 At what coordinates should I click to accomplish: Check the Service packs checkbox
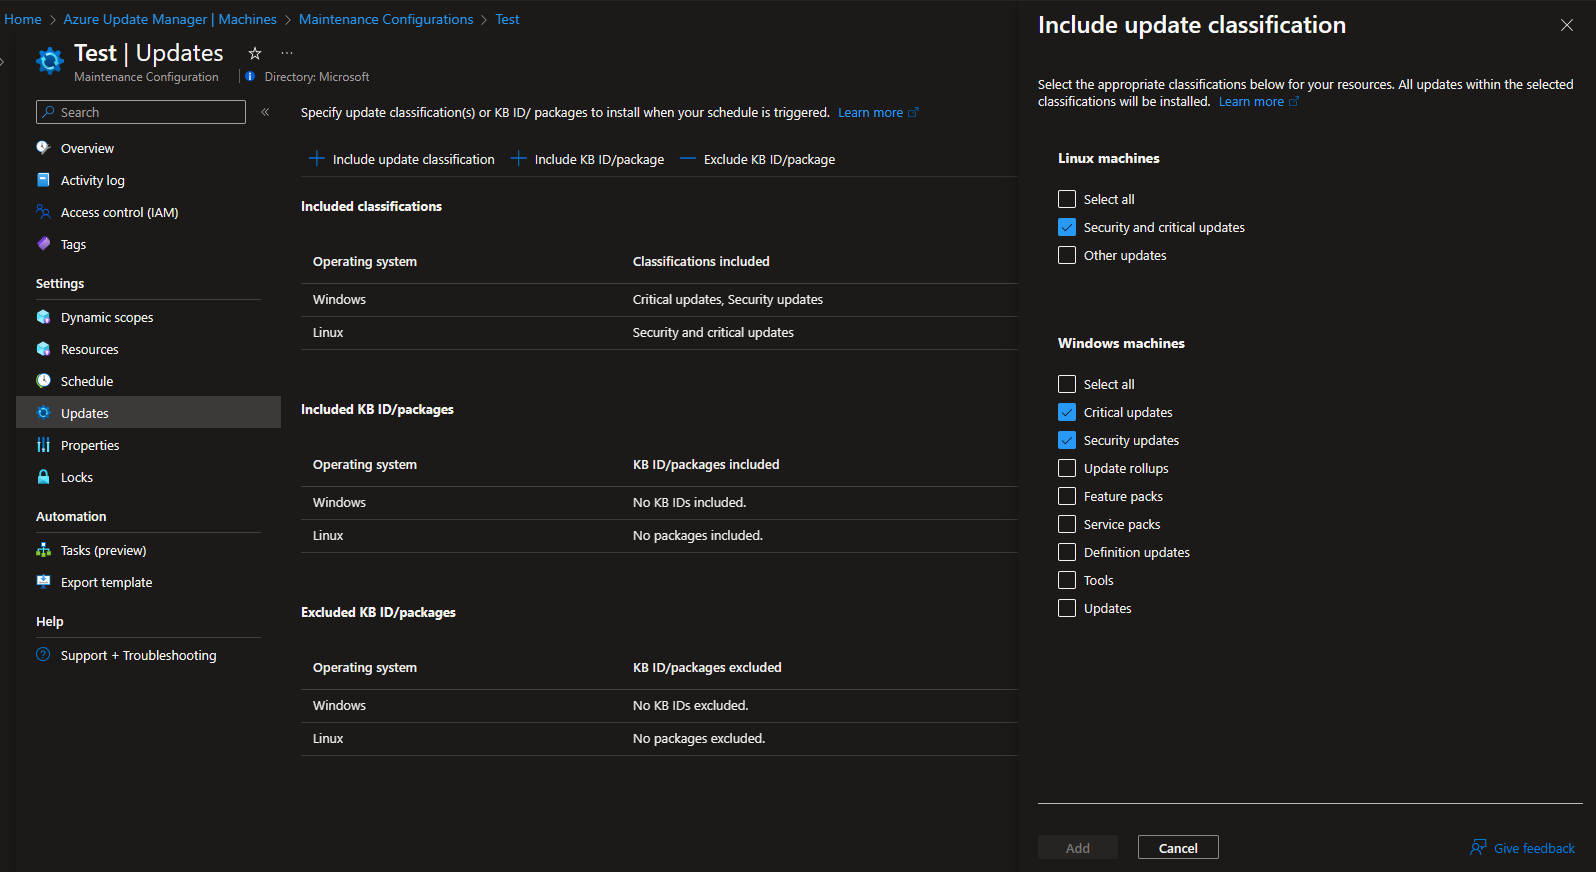pos(1067,524)
